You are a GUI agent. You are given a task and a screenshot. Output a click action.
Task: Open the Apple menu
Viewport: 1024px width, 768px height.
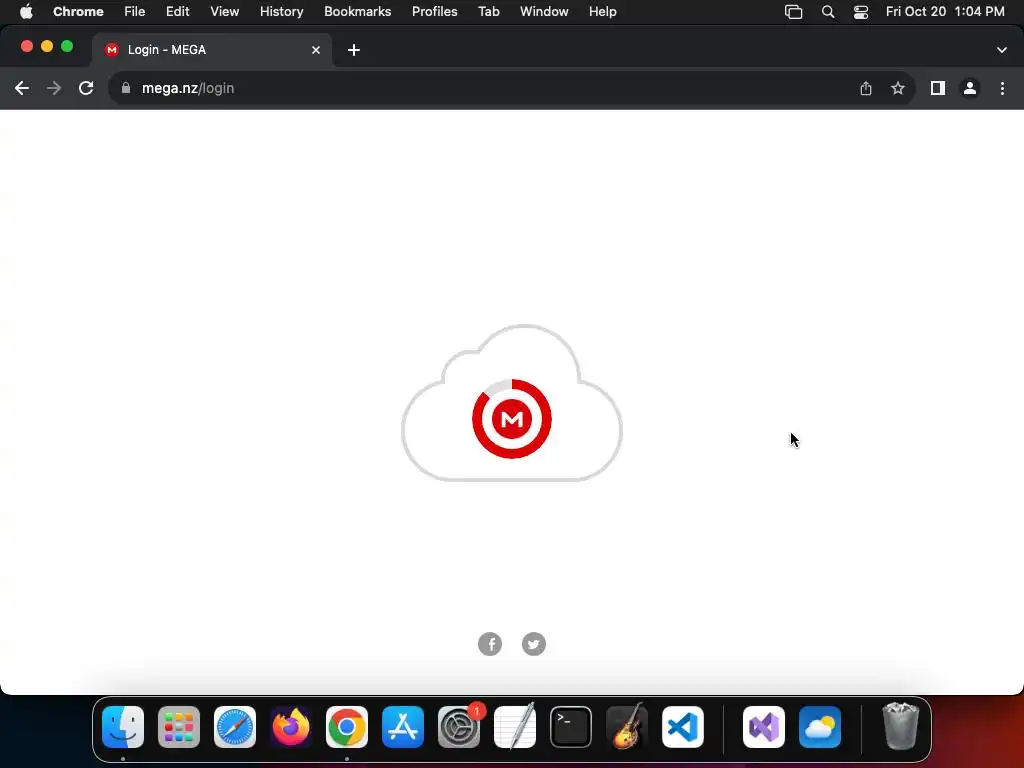(26, 12)
